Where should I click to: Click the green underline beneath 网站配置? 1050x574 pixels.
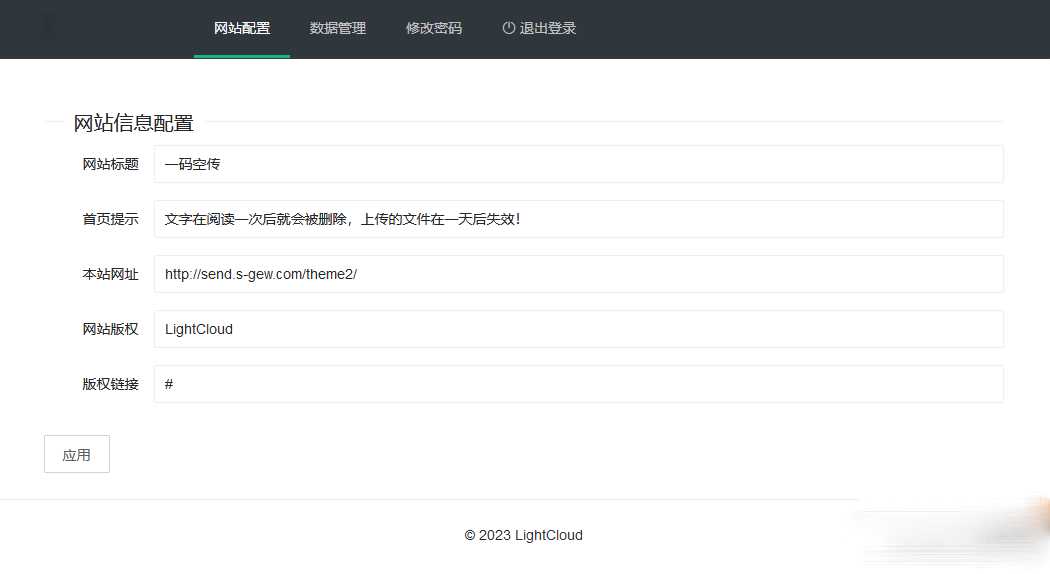242,56
